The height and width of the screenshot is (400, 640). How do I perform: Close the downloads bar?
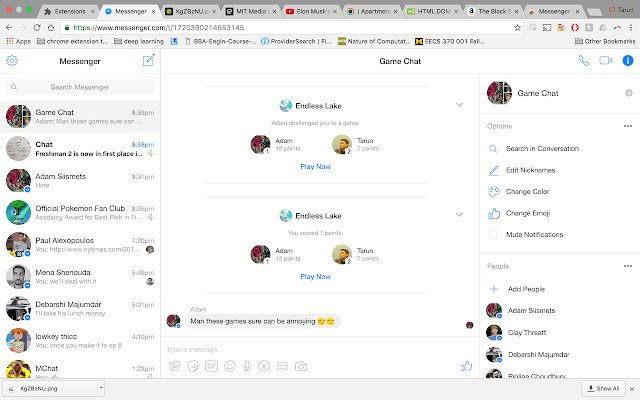coord(632,389)
